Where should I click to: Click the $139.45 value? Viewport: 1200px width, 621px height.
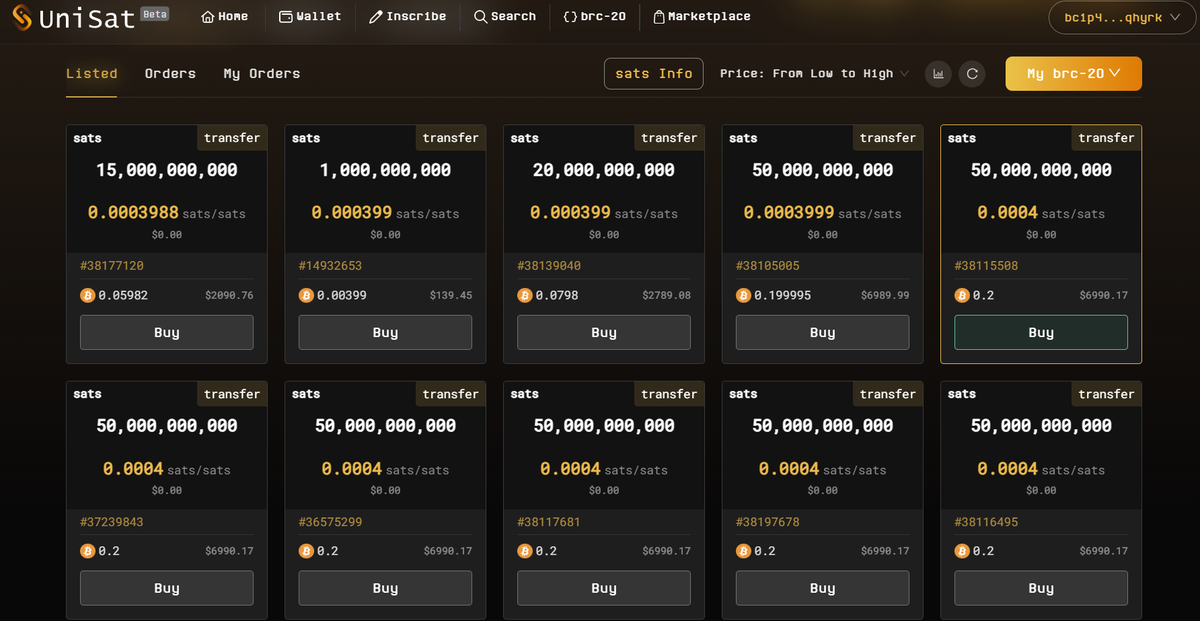(451, 296)
